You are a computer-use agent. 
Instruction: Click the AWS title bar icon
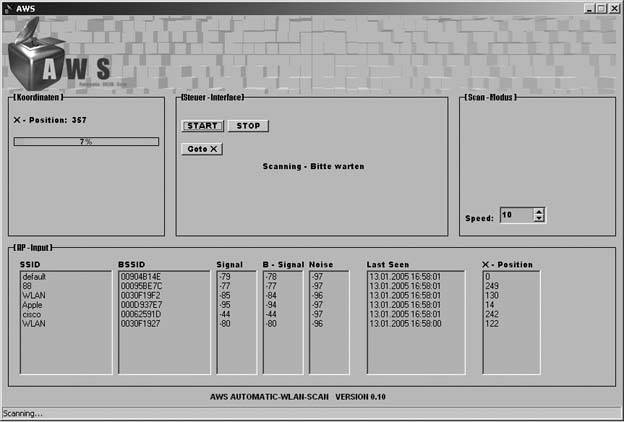(8, 7)
